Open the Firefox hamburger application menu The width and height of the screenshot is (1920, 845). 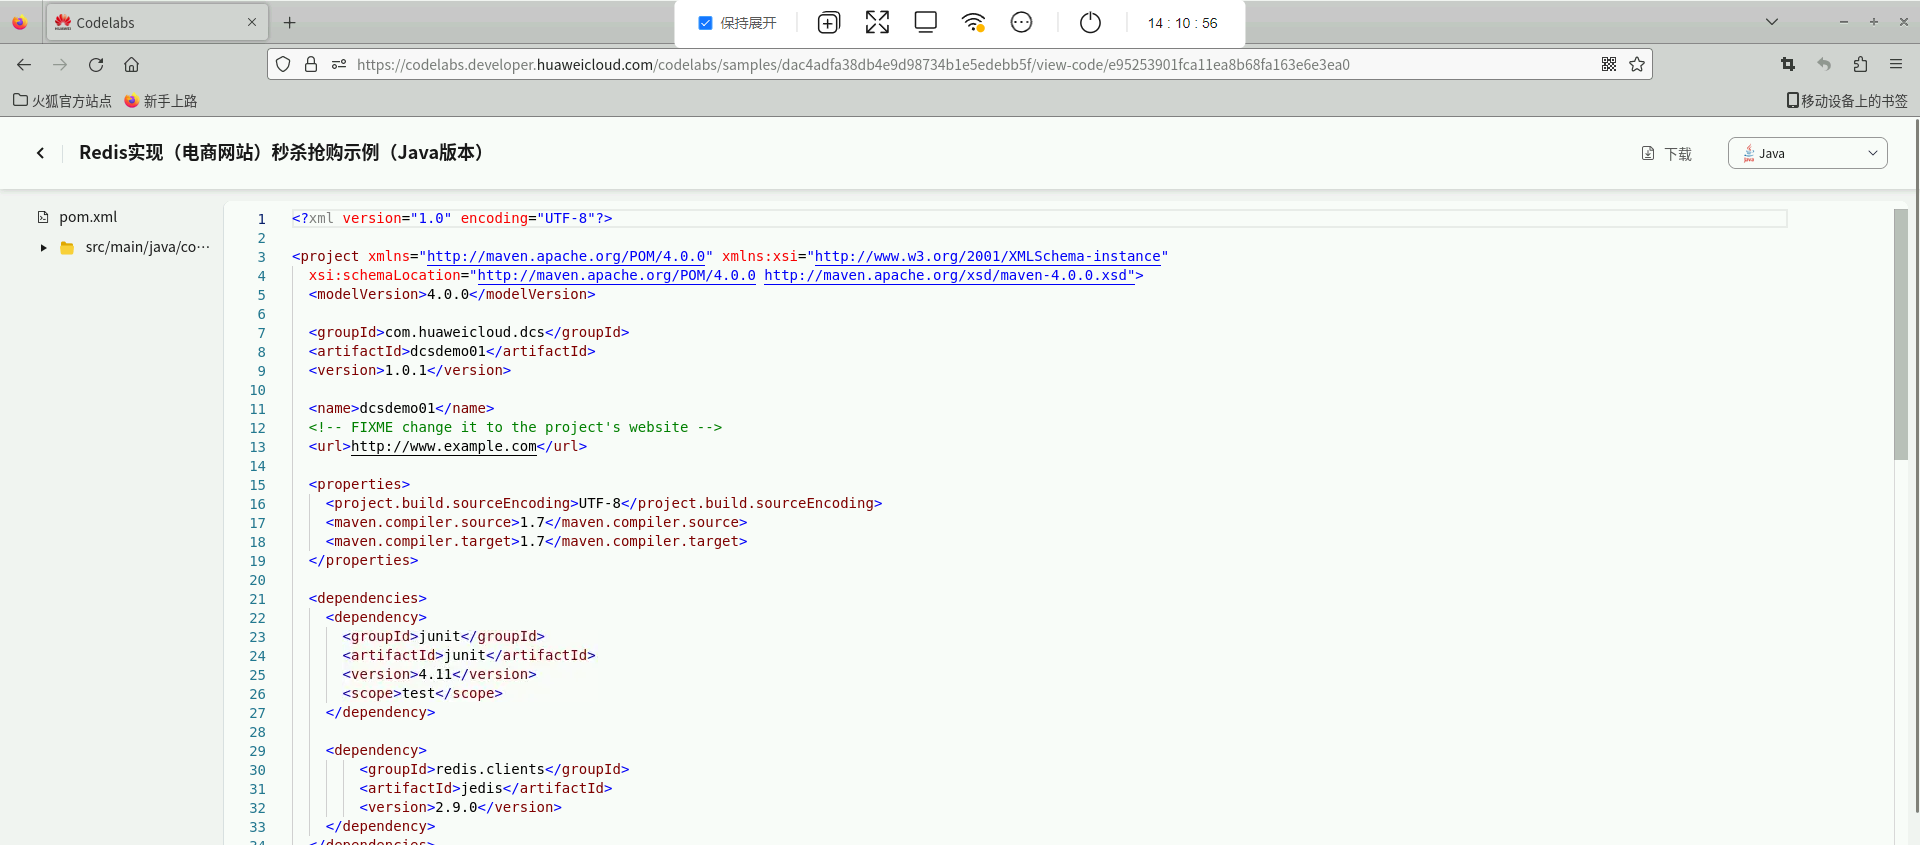1896,65
